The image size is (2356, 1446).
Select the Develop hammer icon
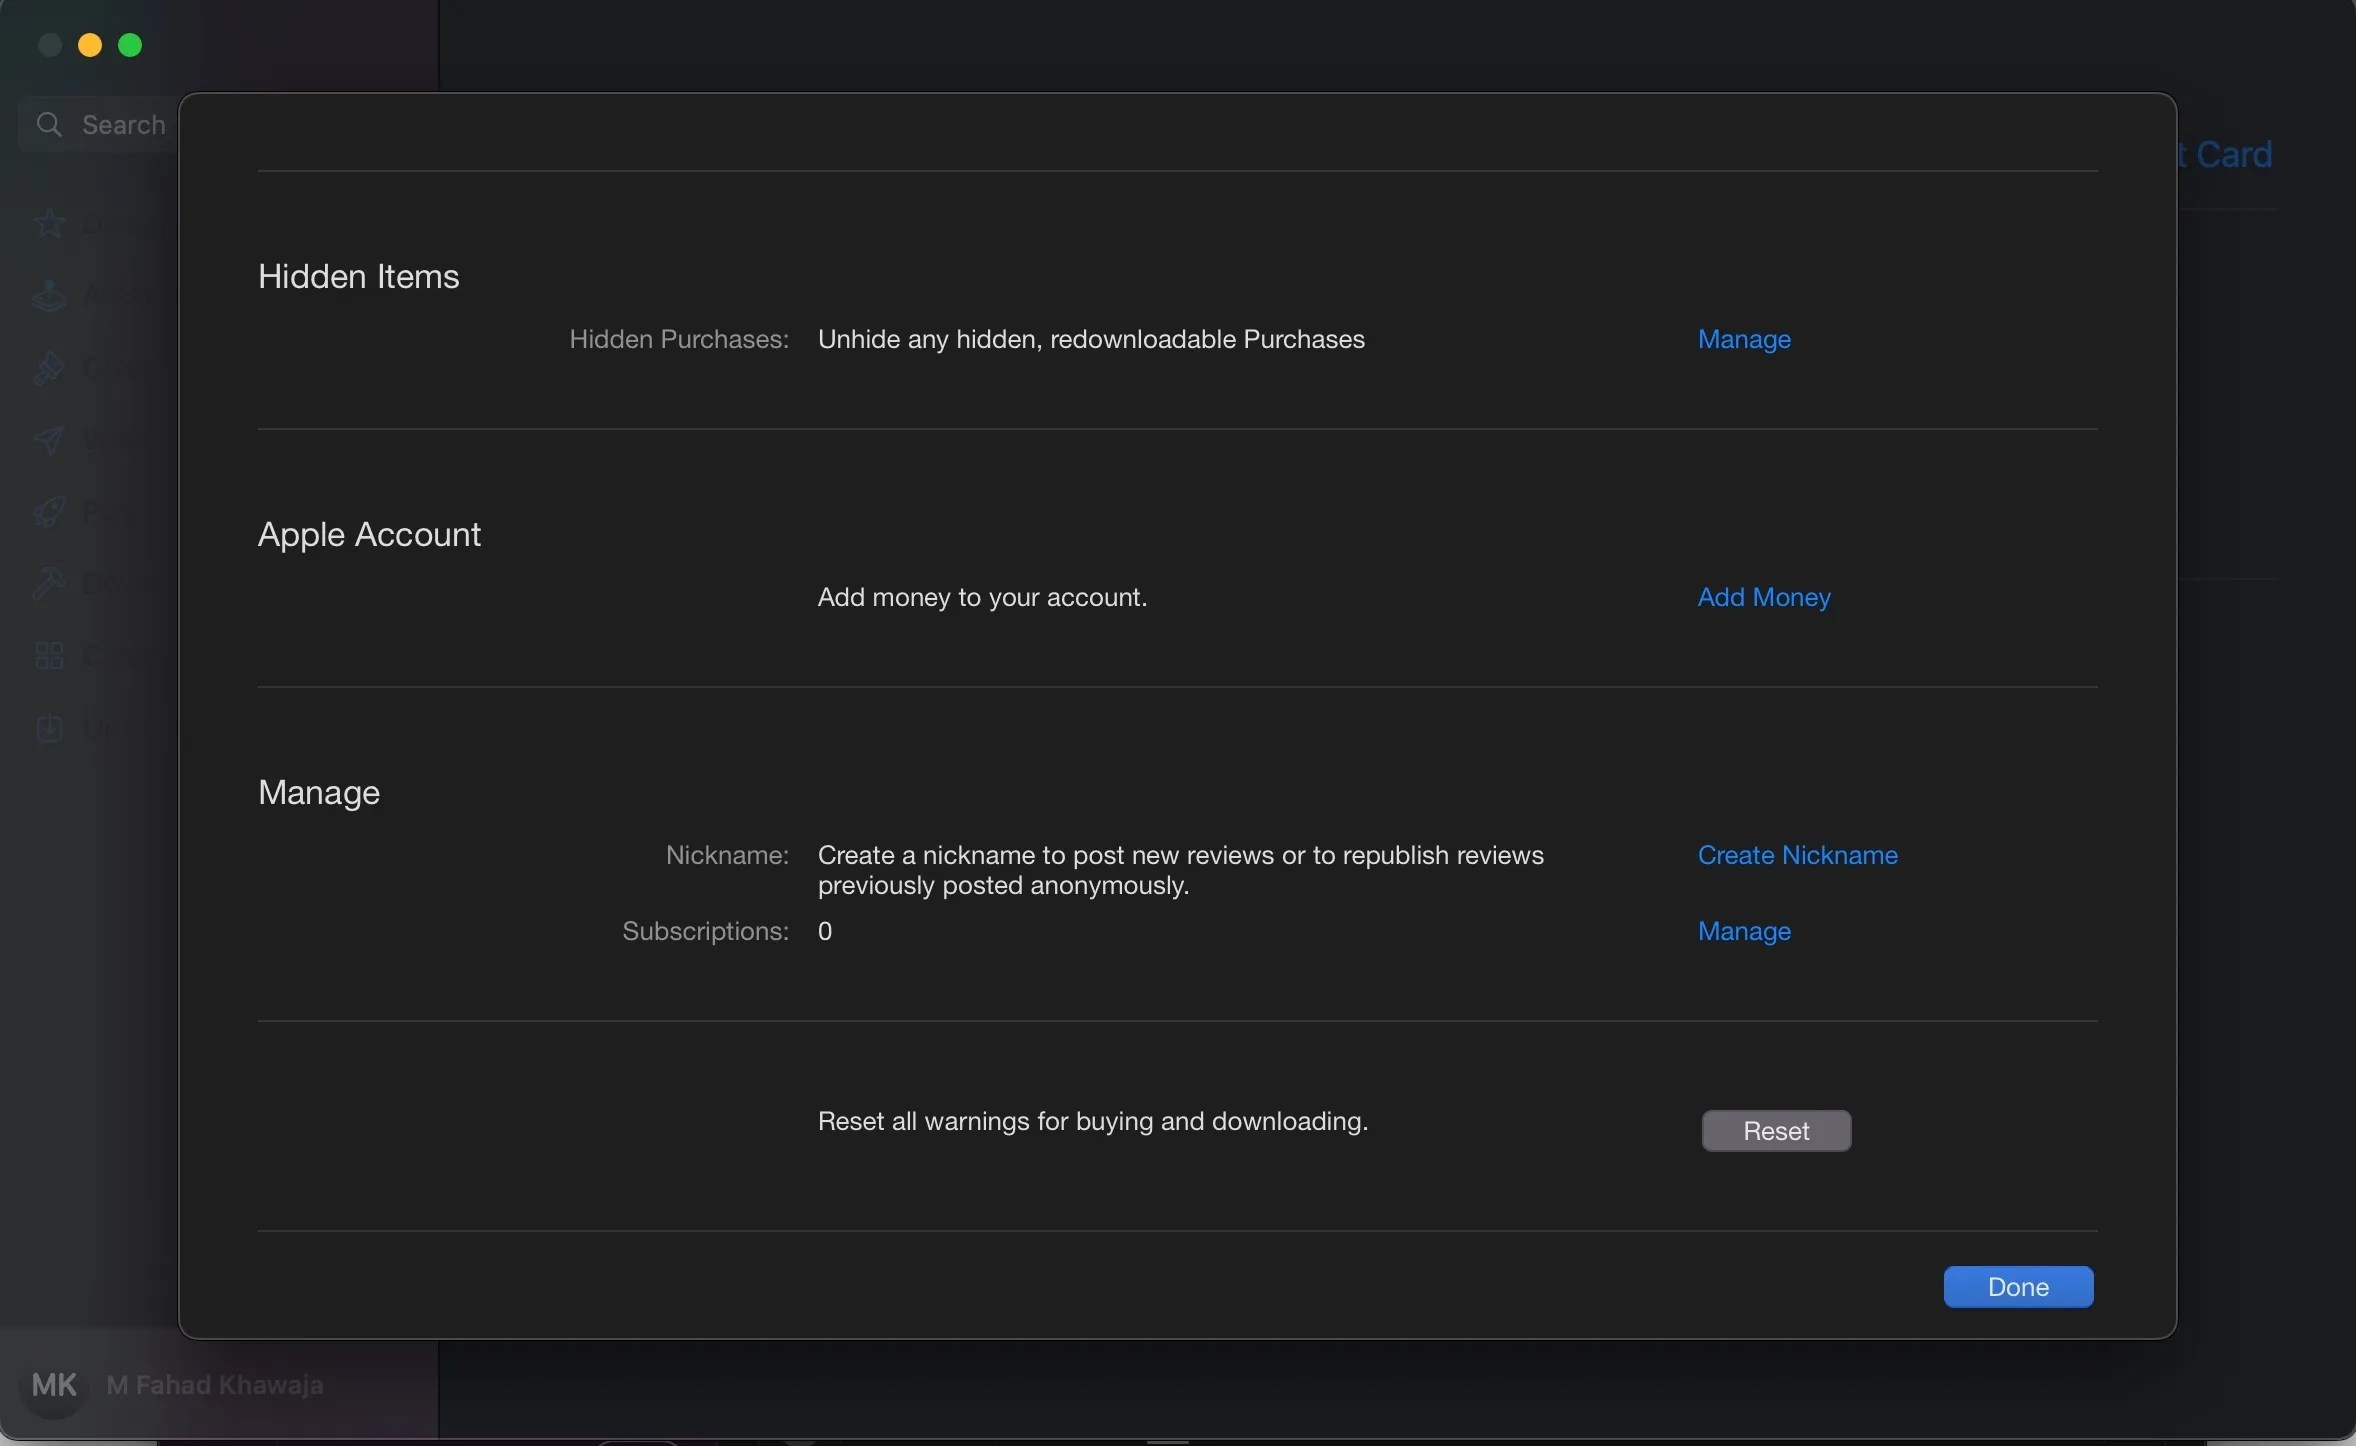[x=47, y=583]
